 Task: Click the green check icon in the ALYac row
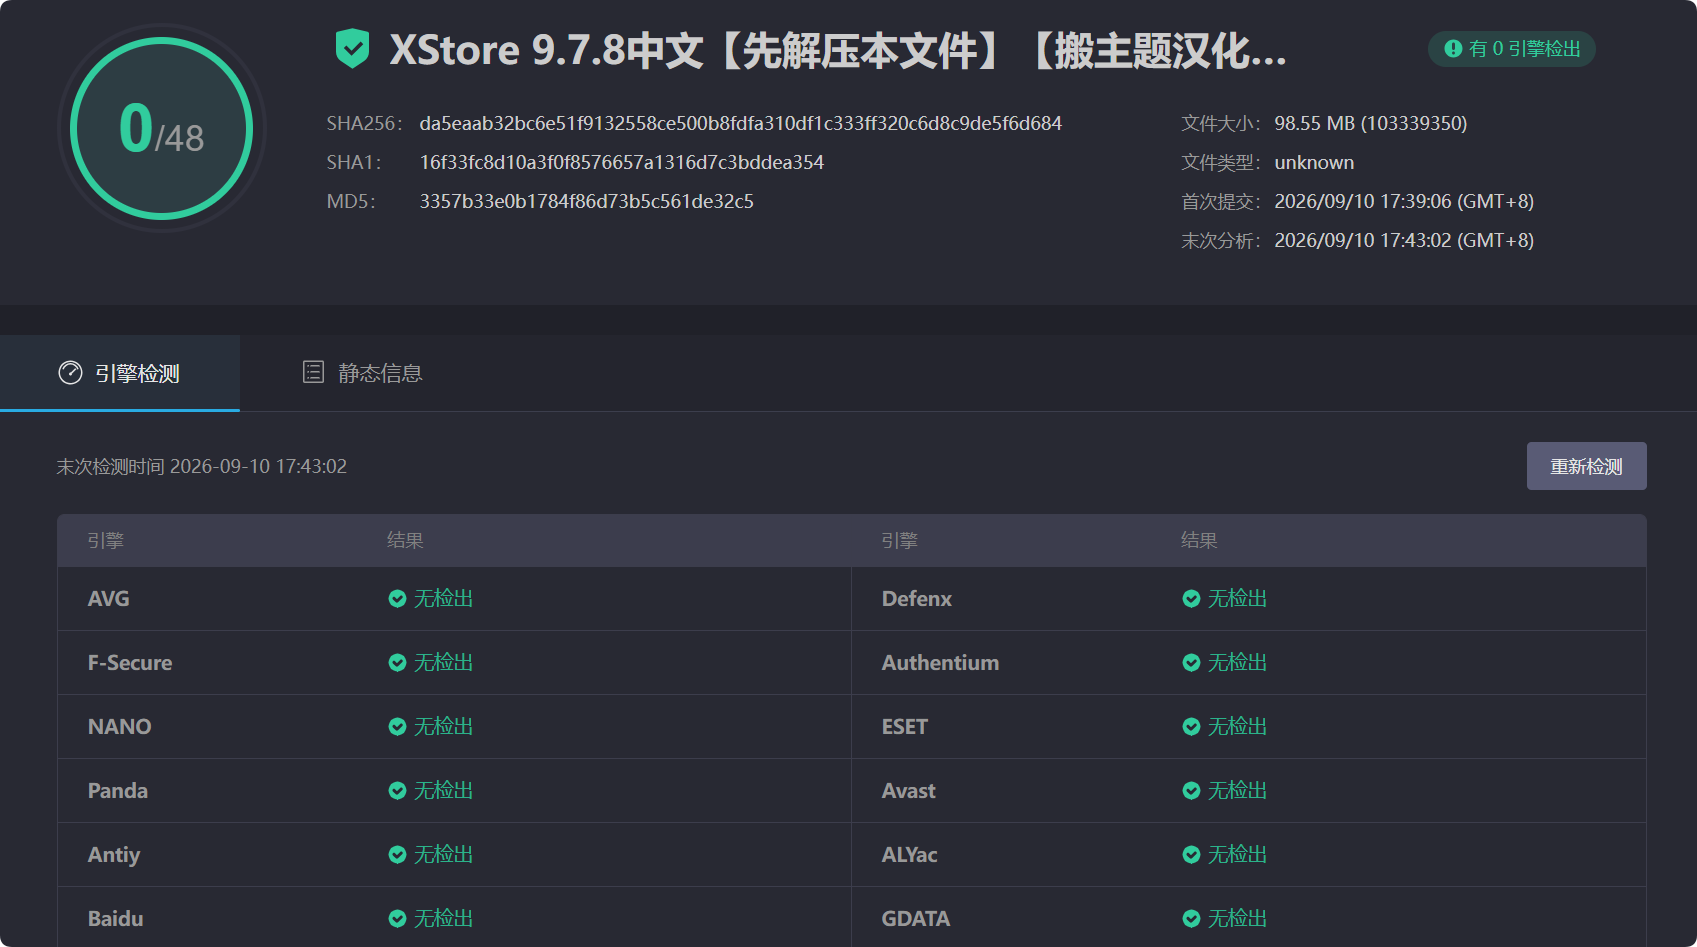coord(1191,855)
